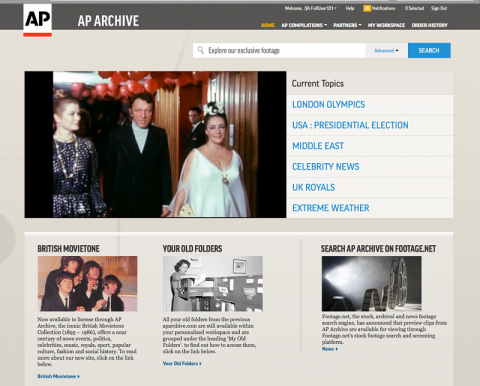
Task: Click the British Movietone heading
Action: [68, 249]
